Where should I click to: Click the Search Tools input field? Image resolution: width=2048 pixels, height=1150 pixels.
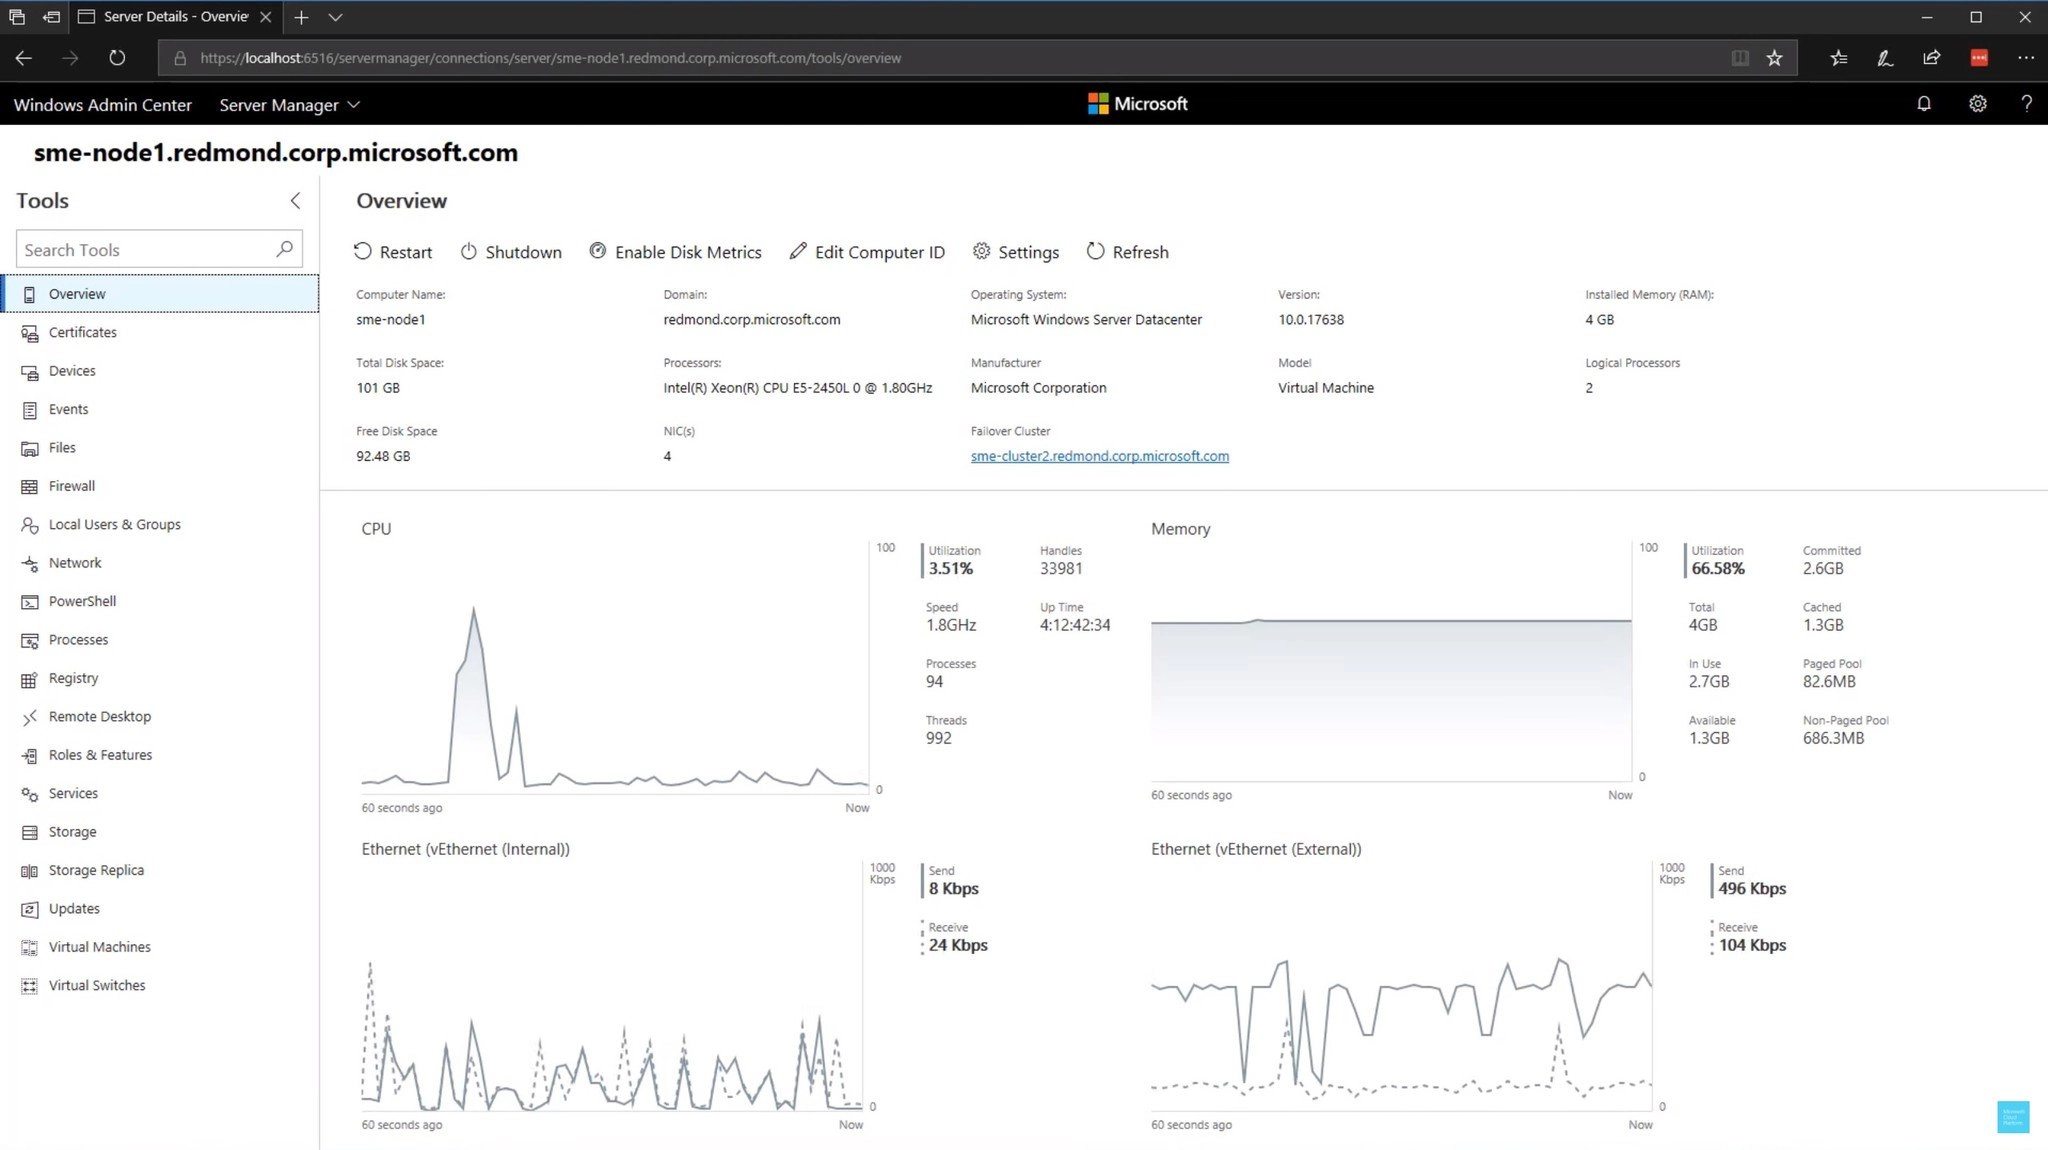(x=145, y=250)
